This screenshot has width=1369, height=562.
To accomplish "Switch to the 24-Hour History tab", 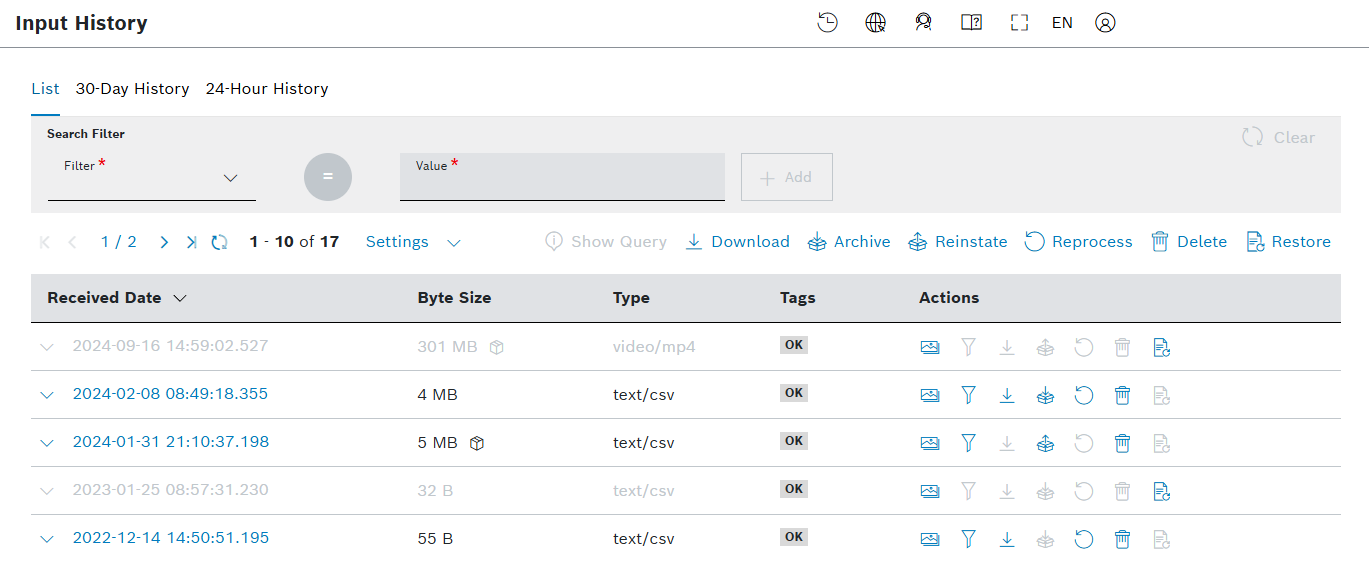I will click(267, 89).
